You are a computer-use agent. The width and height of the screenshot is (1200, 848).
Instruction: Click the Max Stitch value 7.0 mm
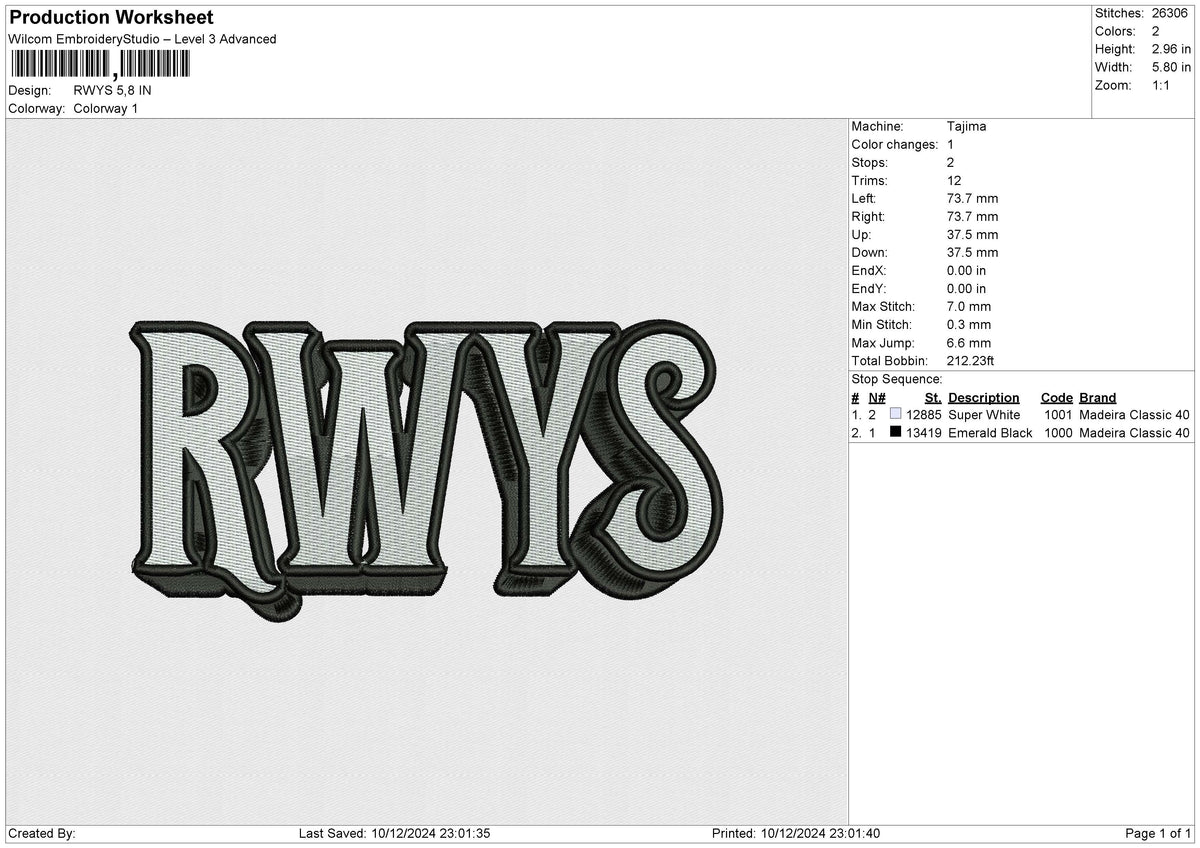[x=969, y=306]
